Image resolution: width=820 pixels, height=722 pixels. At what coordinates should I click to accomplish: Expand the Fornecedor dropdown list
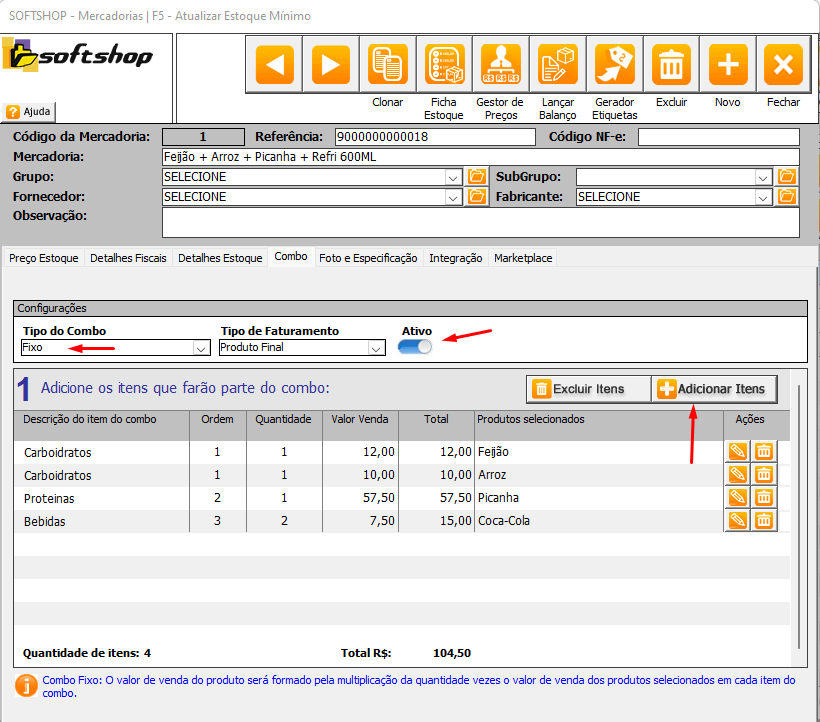(452, 197)
